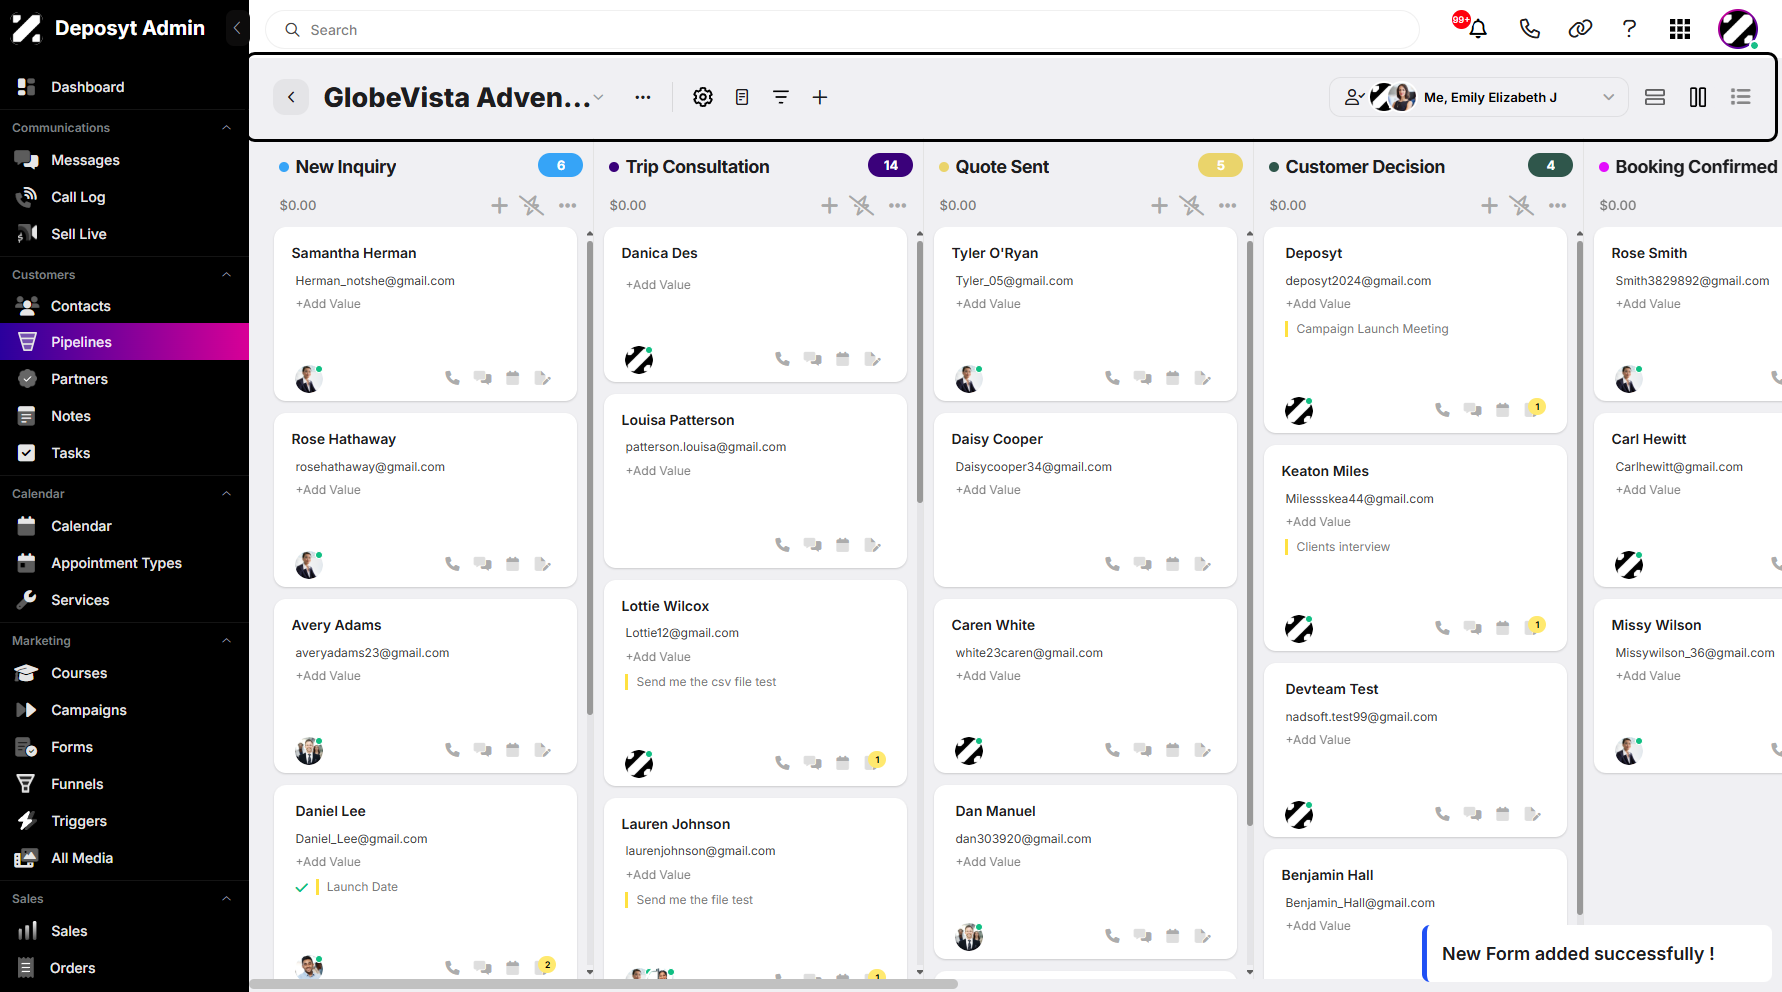Open the apps grid icon

1680,29
